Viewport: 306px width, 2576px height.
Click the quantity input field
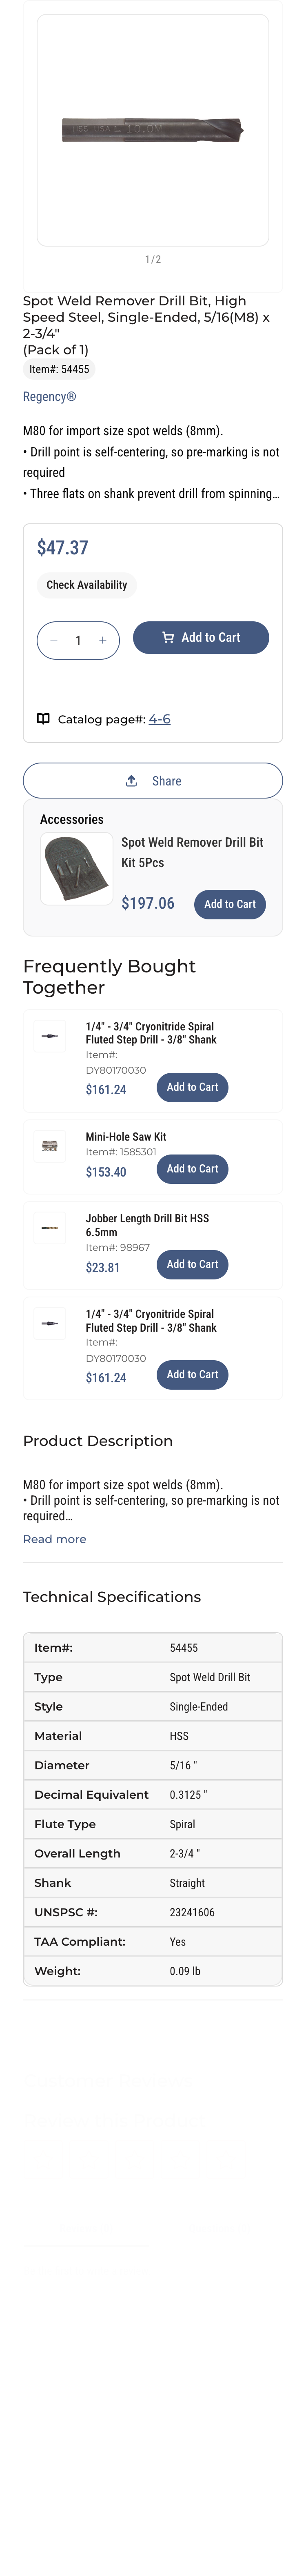pyautogui.click(x=78, y=640)
